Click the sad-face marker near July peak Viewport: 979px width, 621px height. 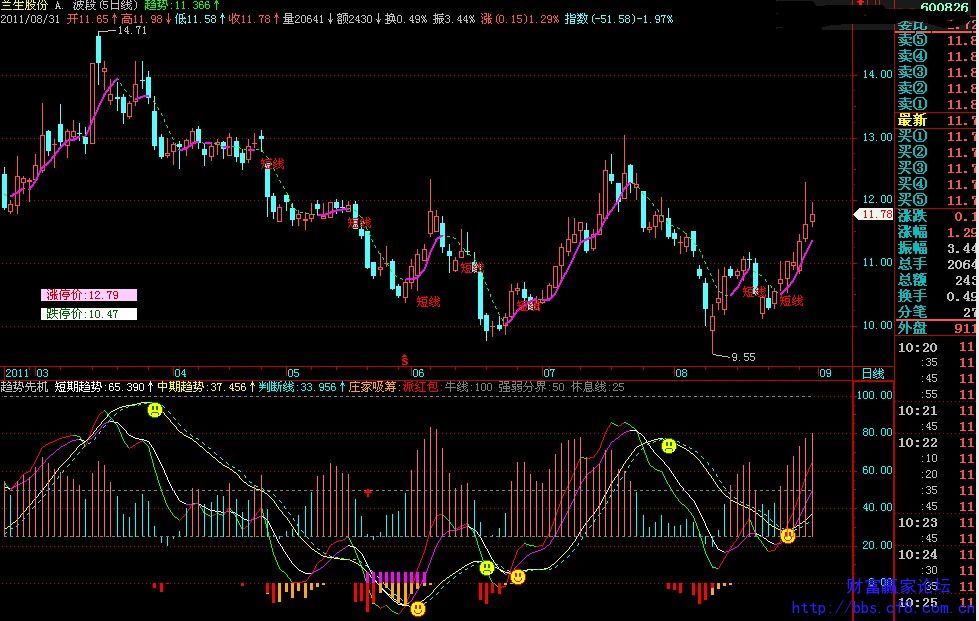[x=667, y=445]
